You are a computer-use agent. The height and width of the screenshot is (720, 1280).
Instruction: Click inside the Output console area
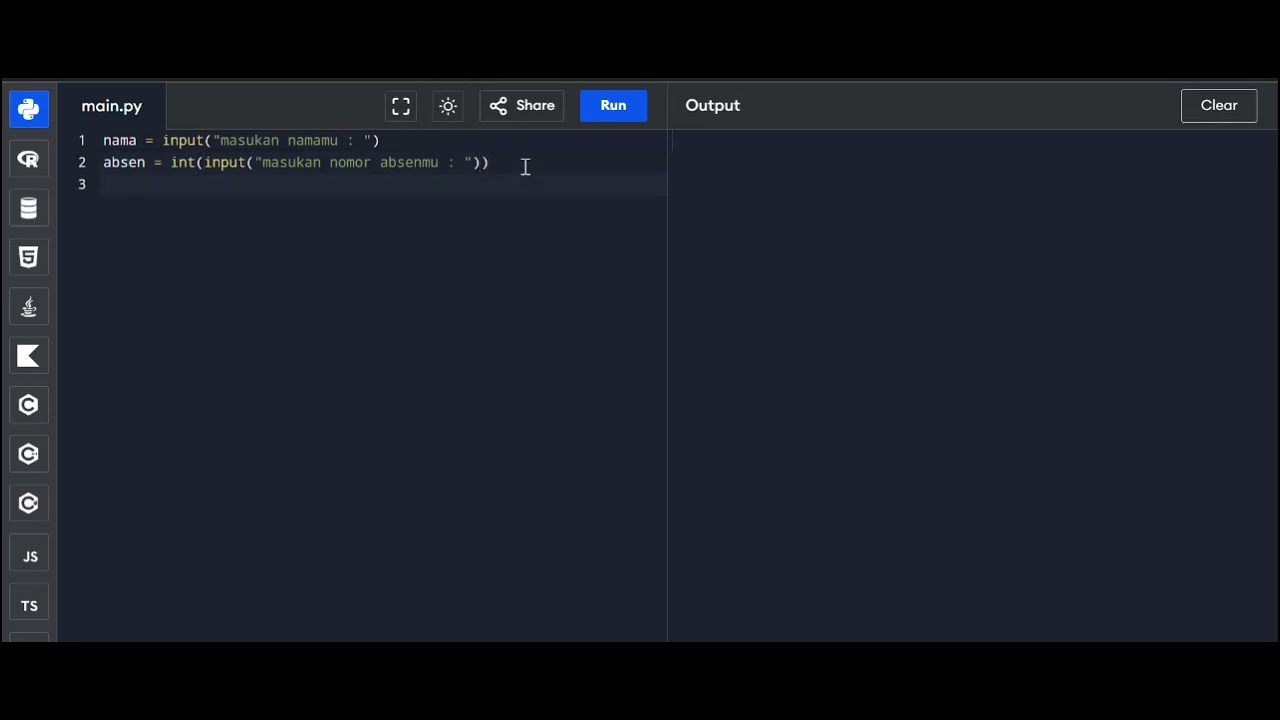975,385
